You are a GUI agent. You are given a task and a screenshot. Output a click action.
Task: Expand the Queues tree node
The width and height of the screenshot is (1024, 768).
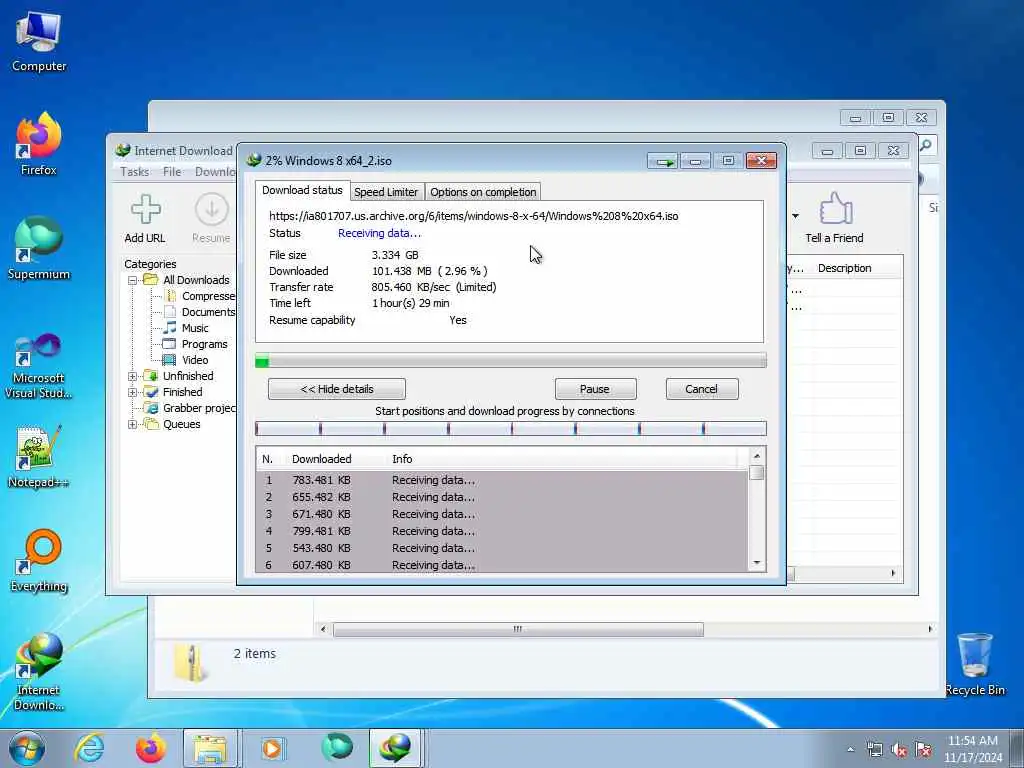[x=133, y=424]
